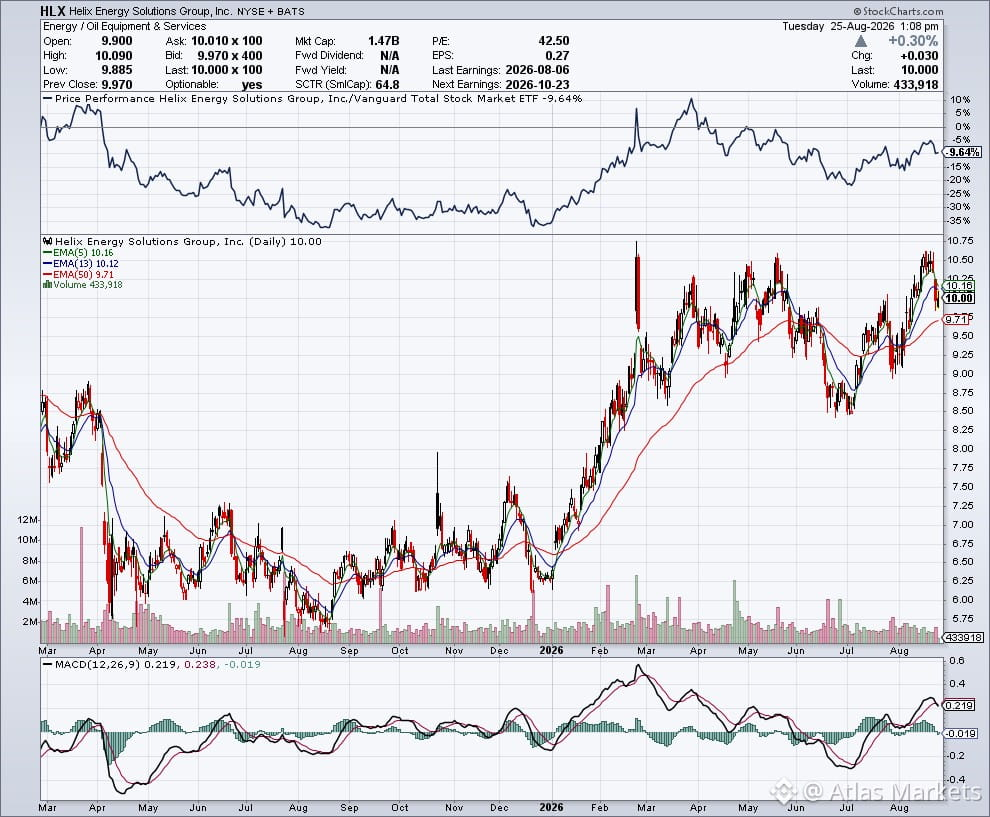Click the 2026 year label under price chart
990x817 pixels.
(552, 650)
